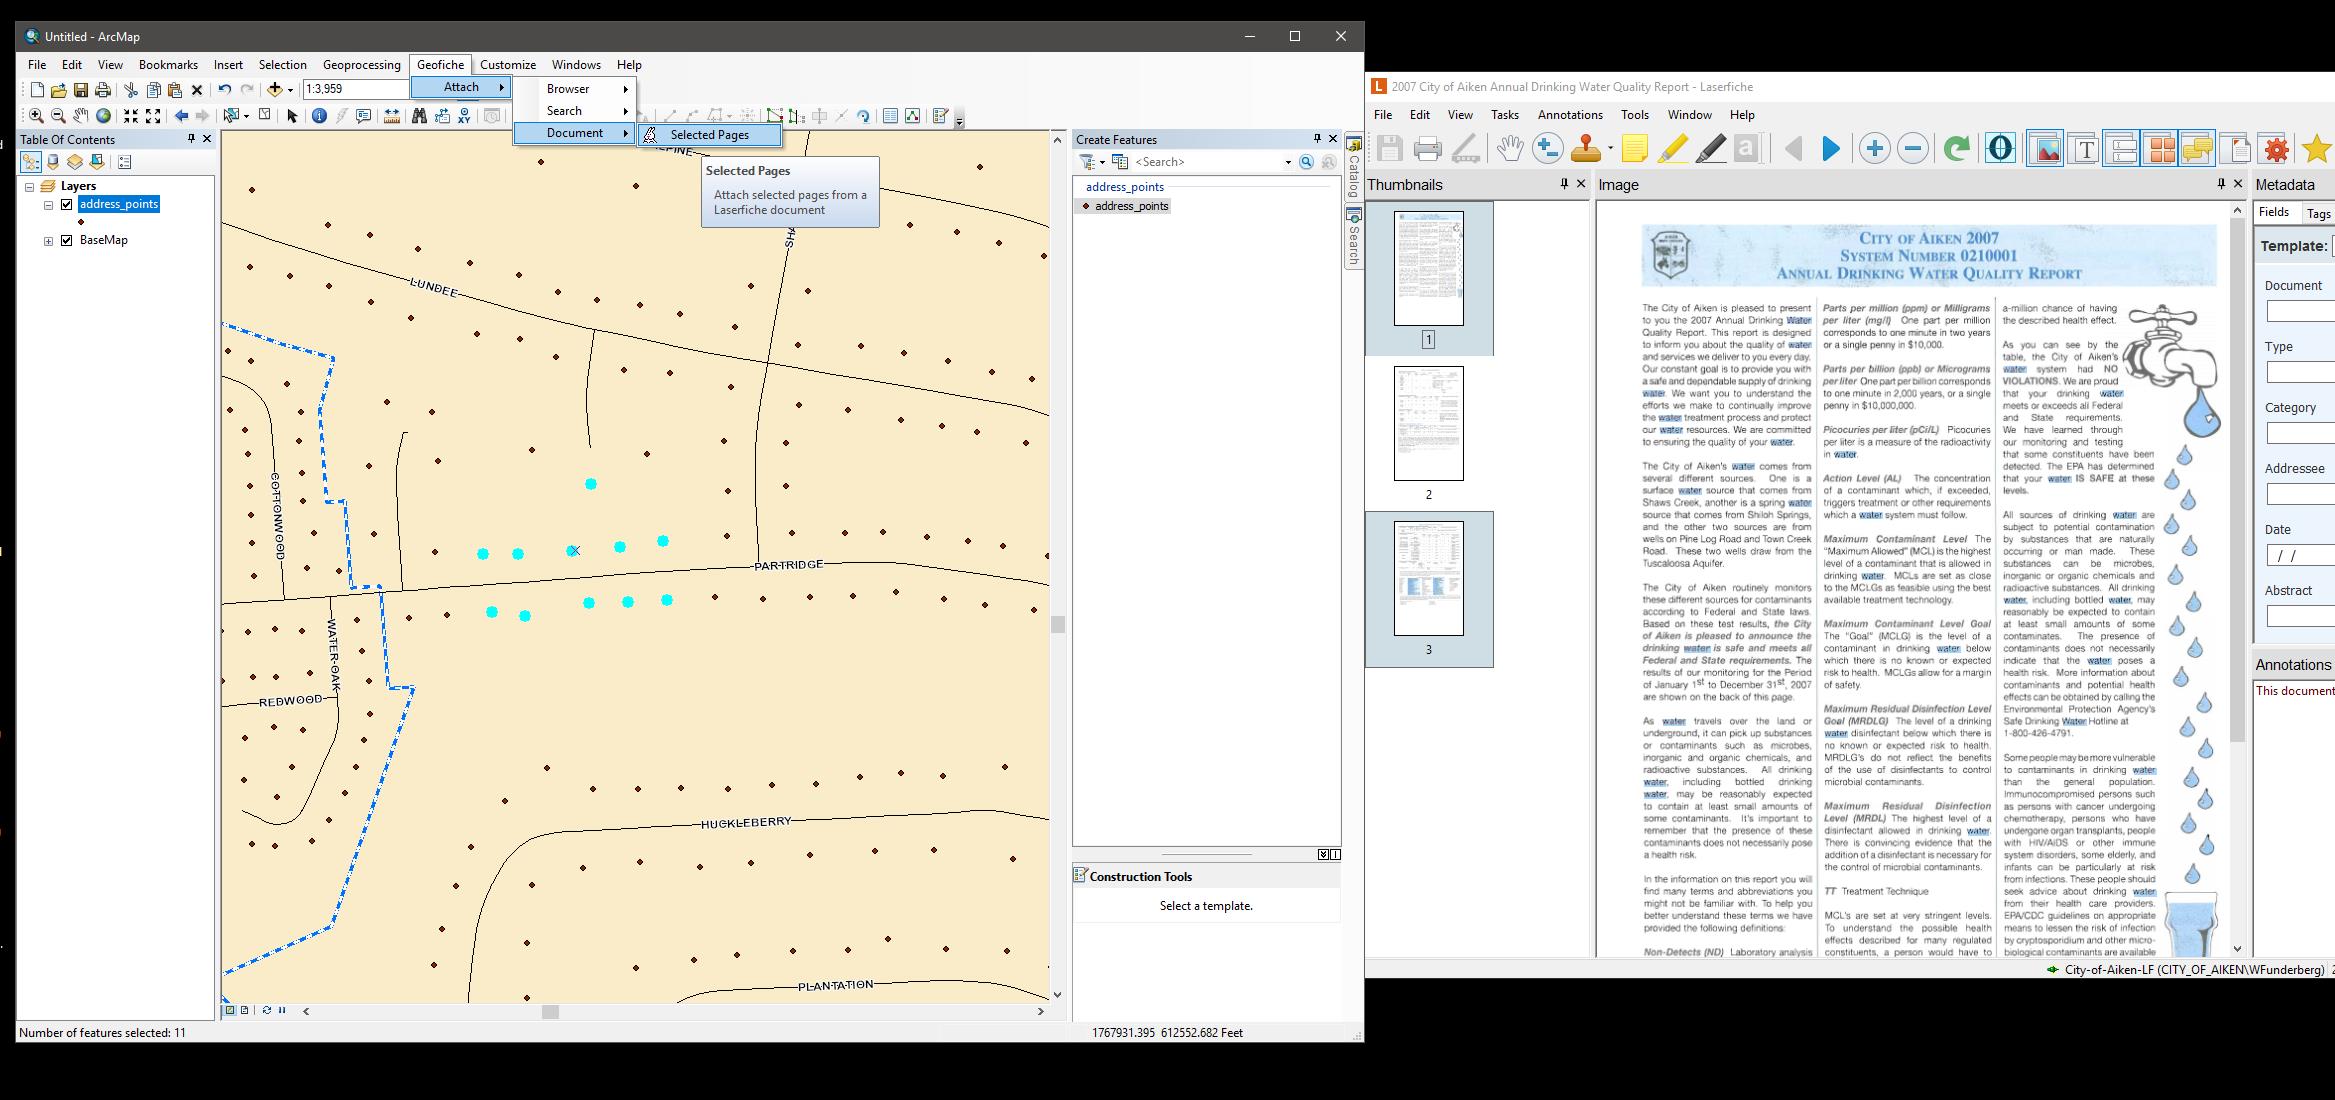Viewport: 2335px width, 1100px height.
Task: Select the Find binoculars tool
Action: (419, 116)
